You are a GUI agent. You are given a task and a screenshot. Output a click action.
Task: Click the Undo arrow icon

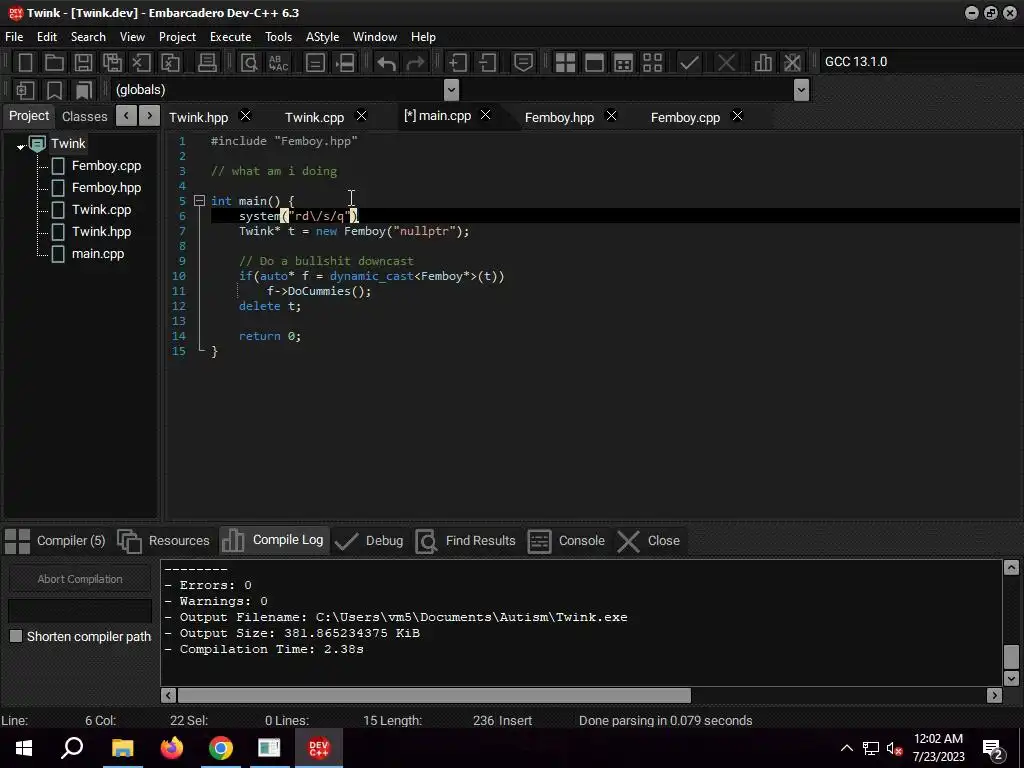387,63
